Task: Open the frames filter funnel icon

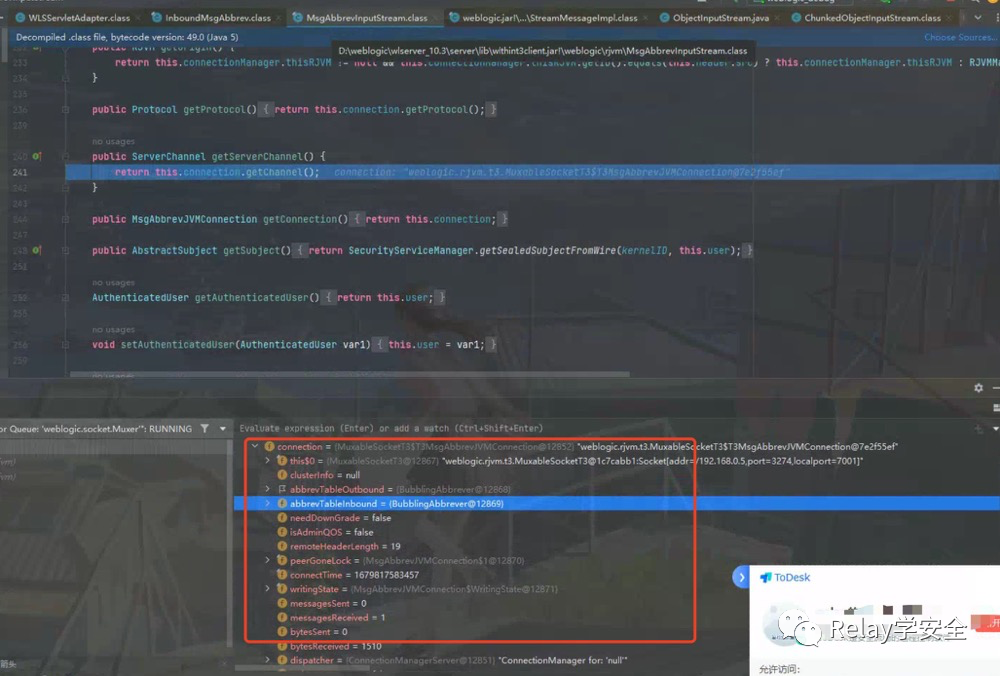Action: click(205, 429)
